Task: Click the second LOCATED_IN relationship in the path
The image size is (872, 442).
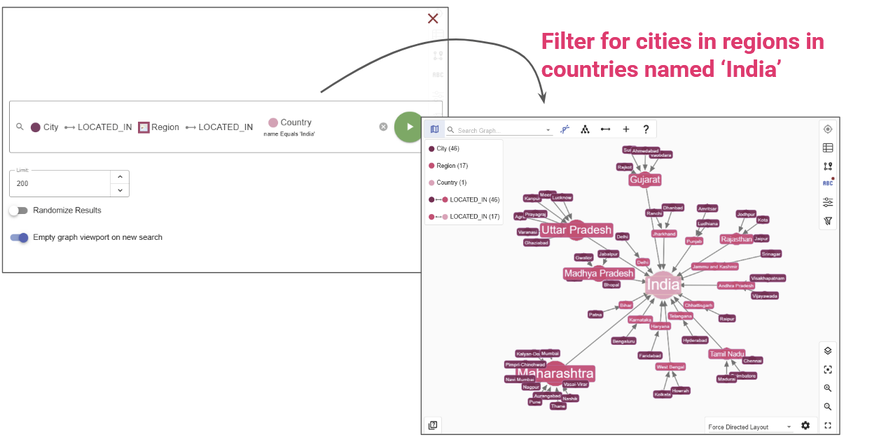Action: coord(219,127)
